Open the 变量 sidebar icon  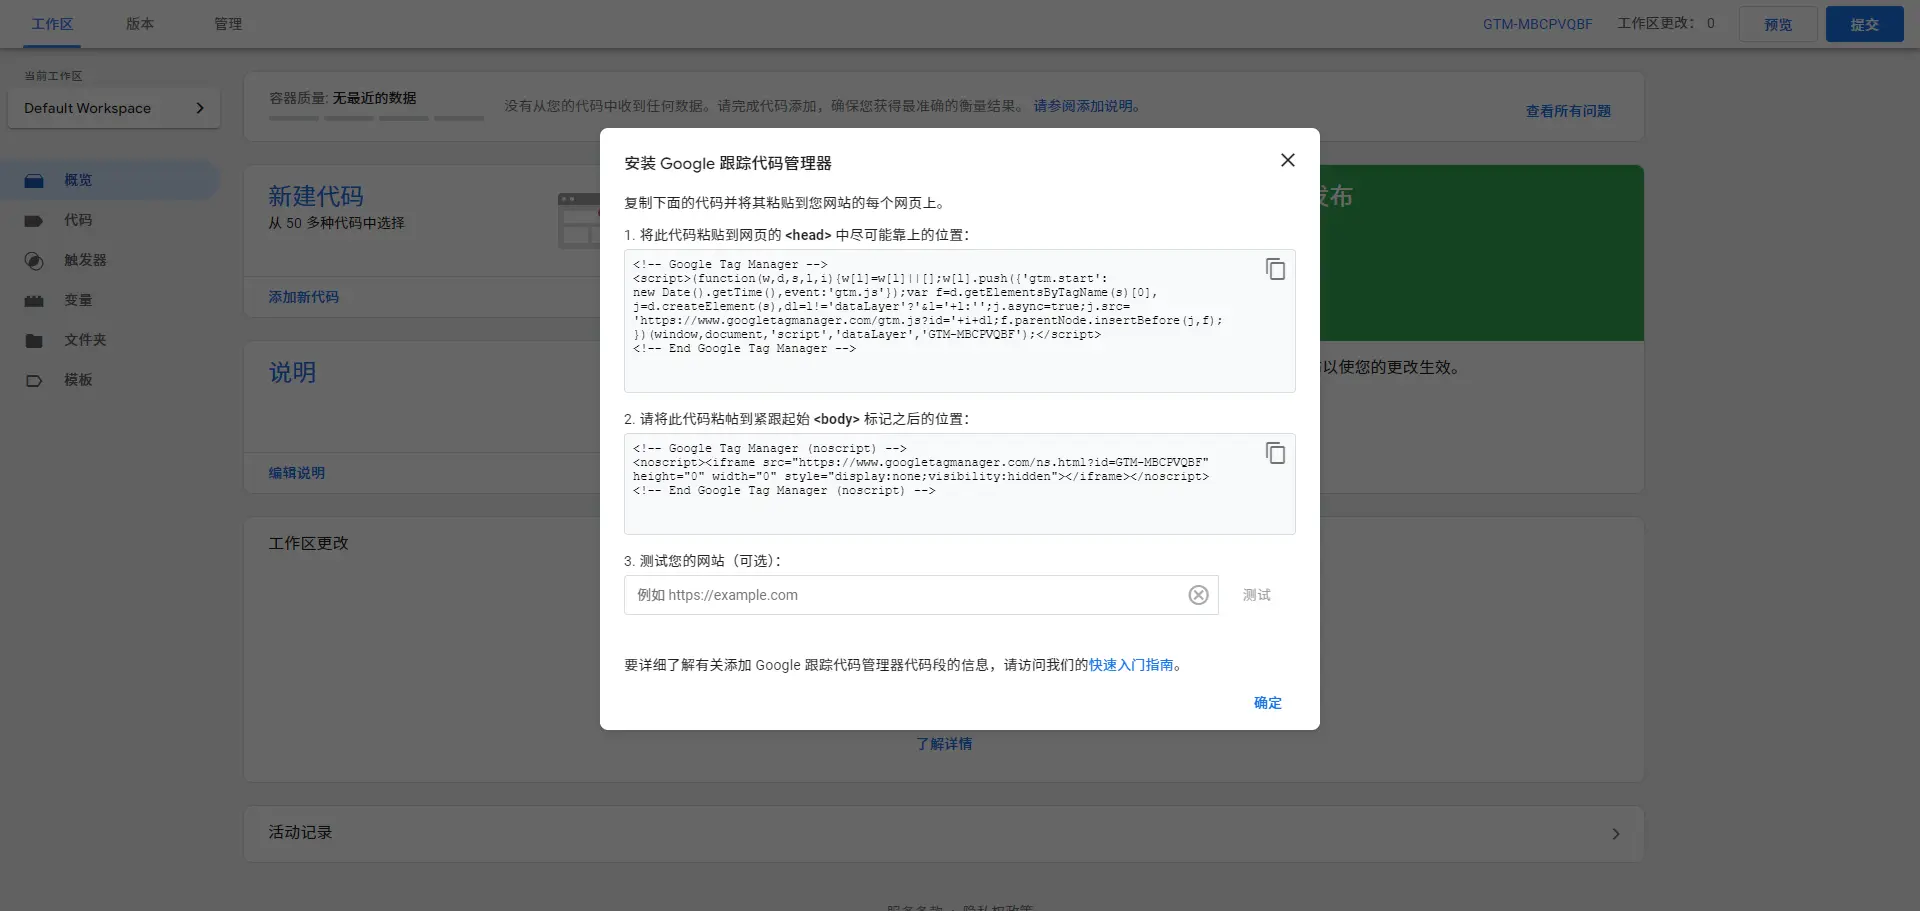click(34, 300)
